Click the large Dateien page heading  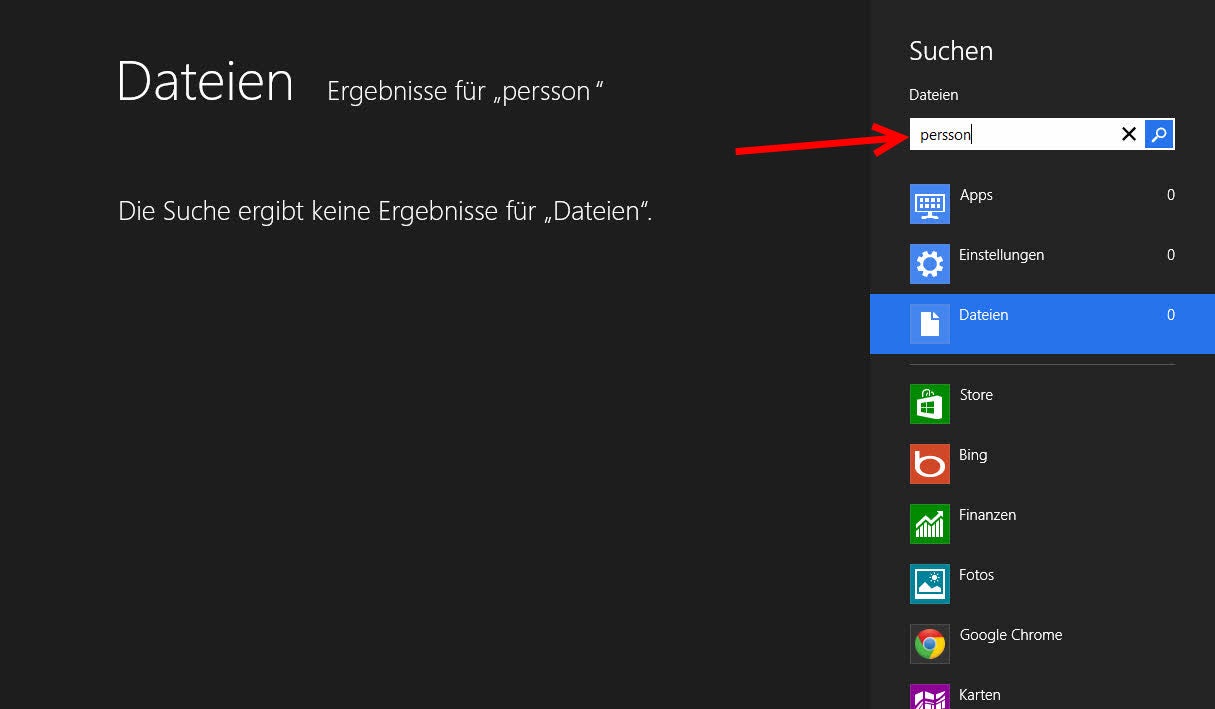pyautogui.click(x=205, y=82)
